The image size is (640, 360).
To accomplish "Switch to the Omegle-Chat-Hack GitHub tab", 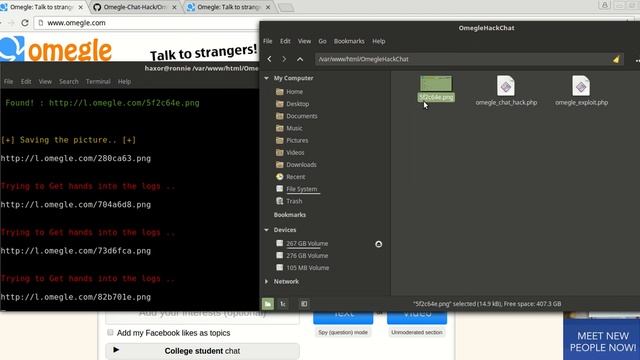I will click(135, 7).
